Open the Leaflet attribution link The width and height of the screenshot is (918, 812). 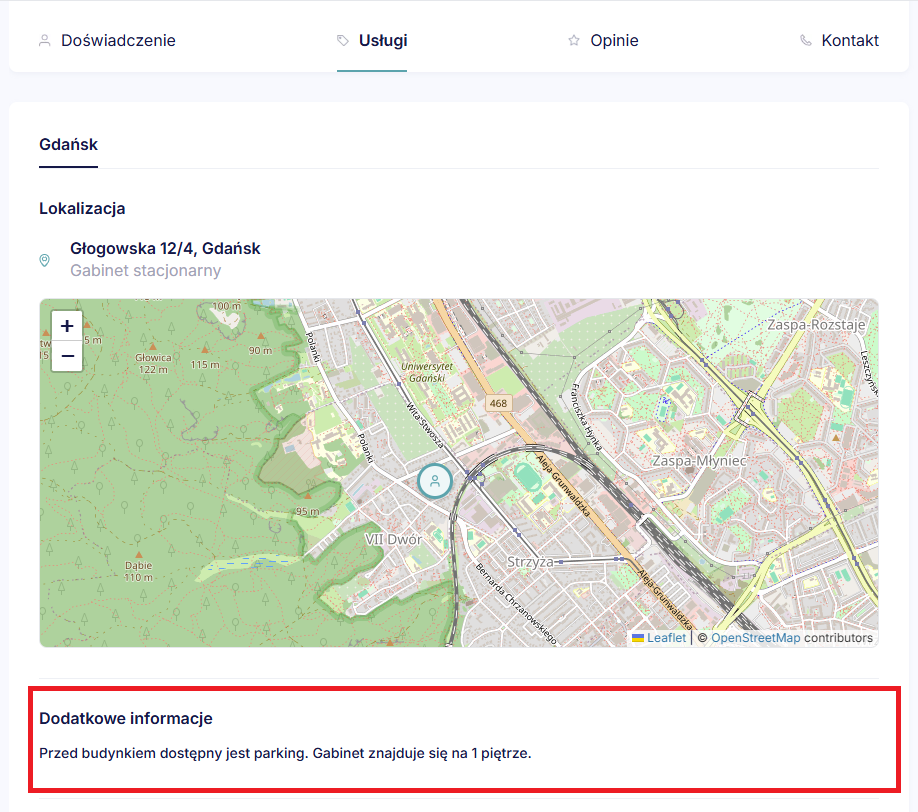[666, 638]
